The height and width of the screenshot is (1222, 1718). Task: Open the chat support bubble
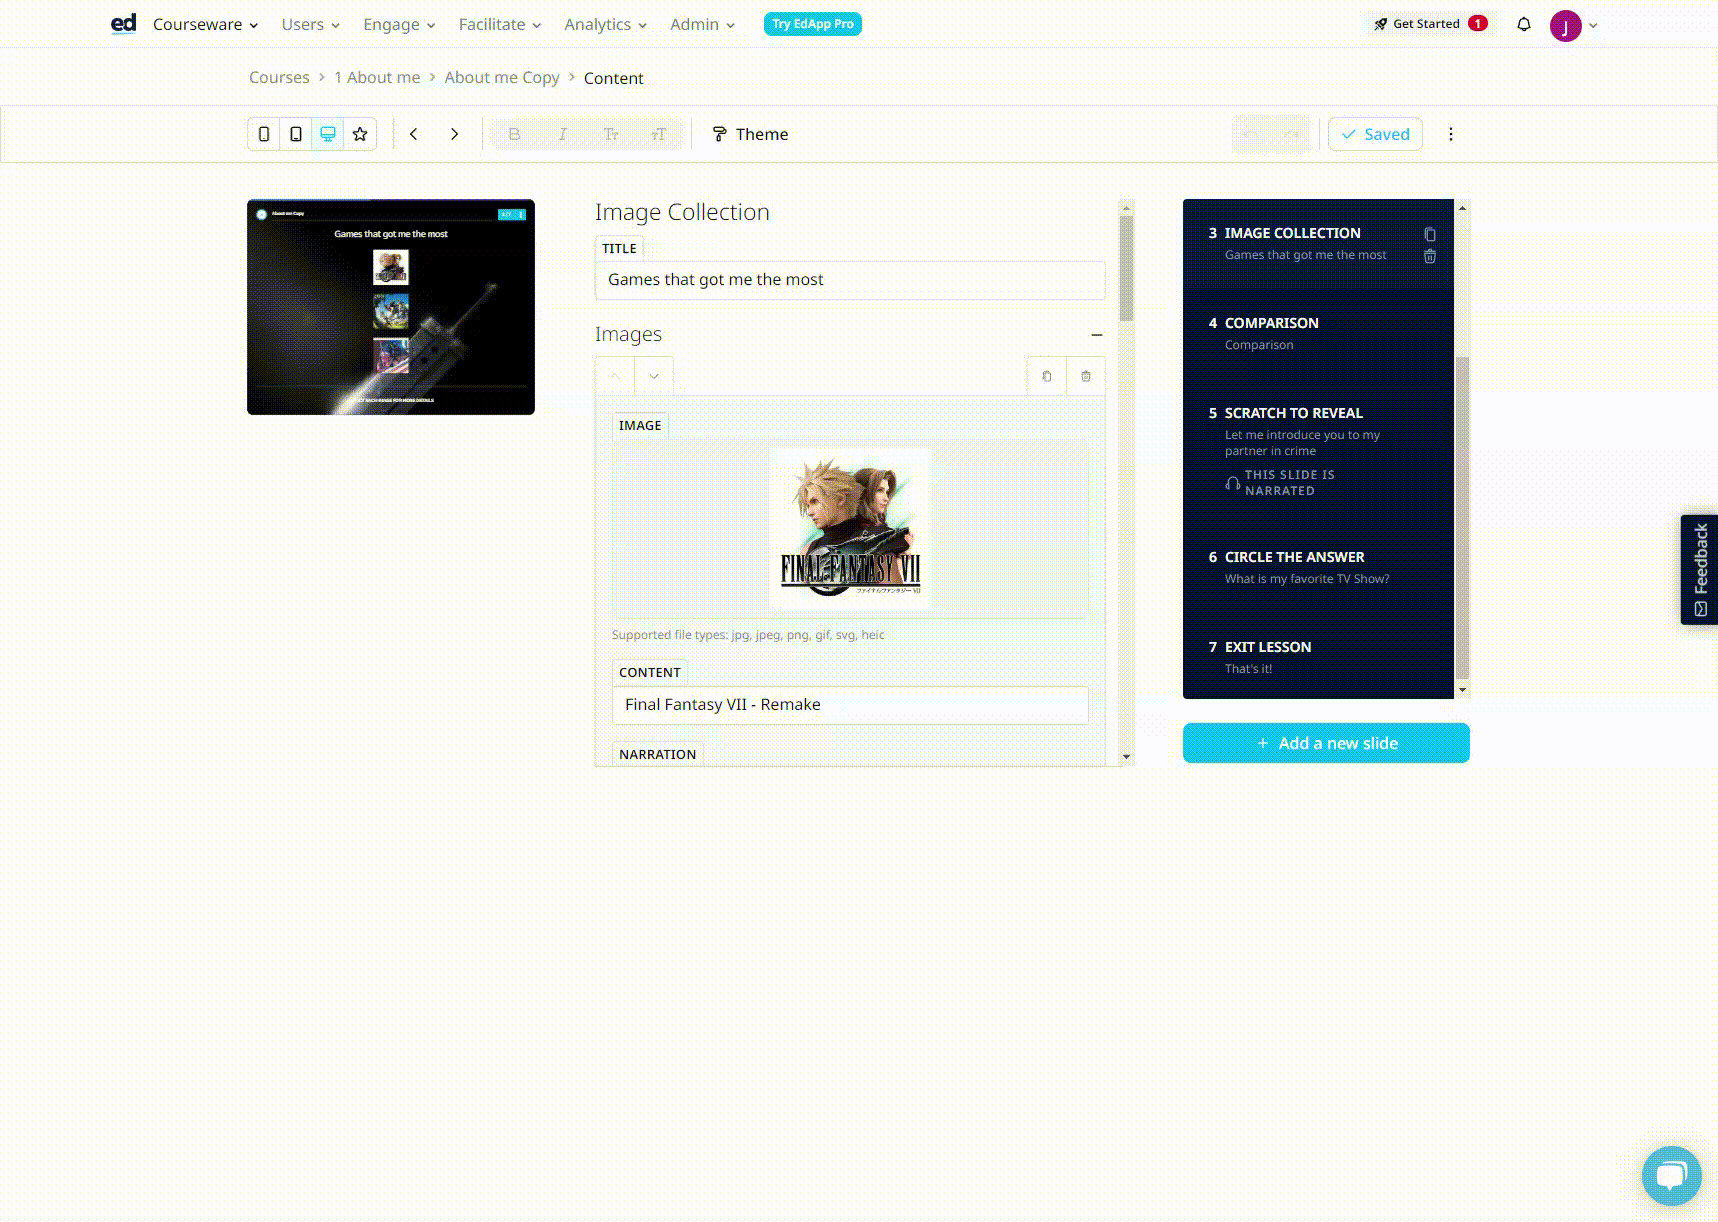[x=1671, y=1175]
